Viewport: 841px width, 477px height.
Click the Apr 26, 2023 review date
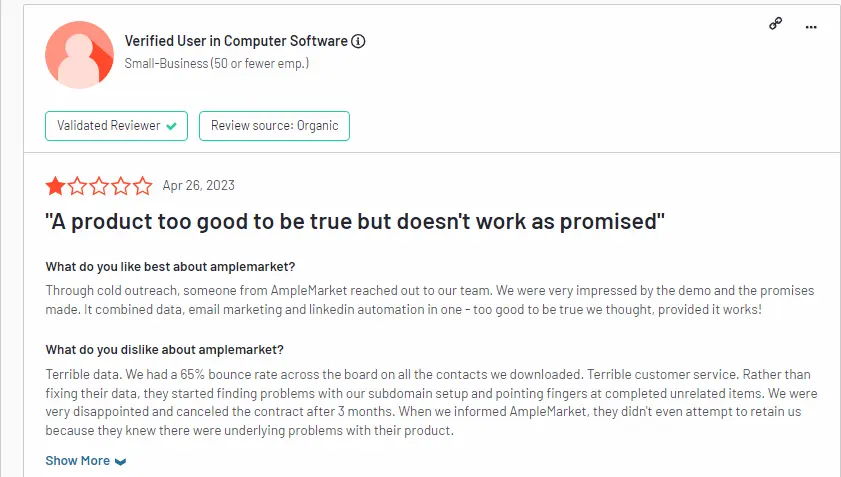point(199,186)
